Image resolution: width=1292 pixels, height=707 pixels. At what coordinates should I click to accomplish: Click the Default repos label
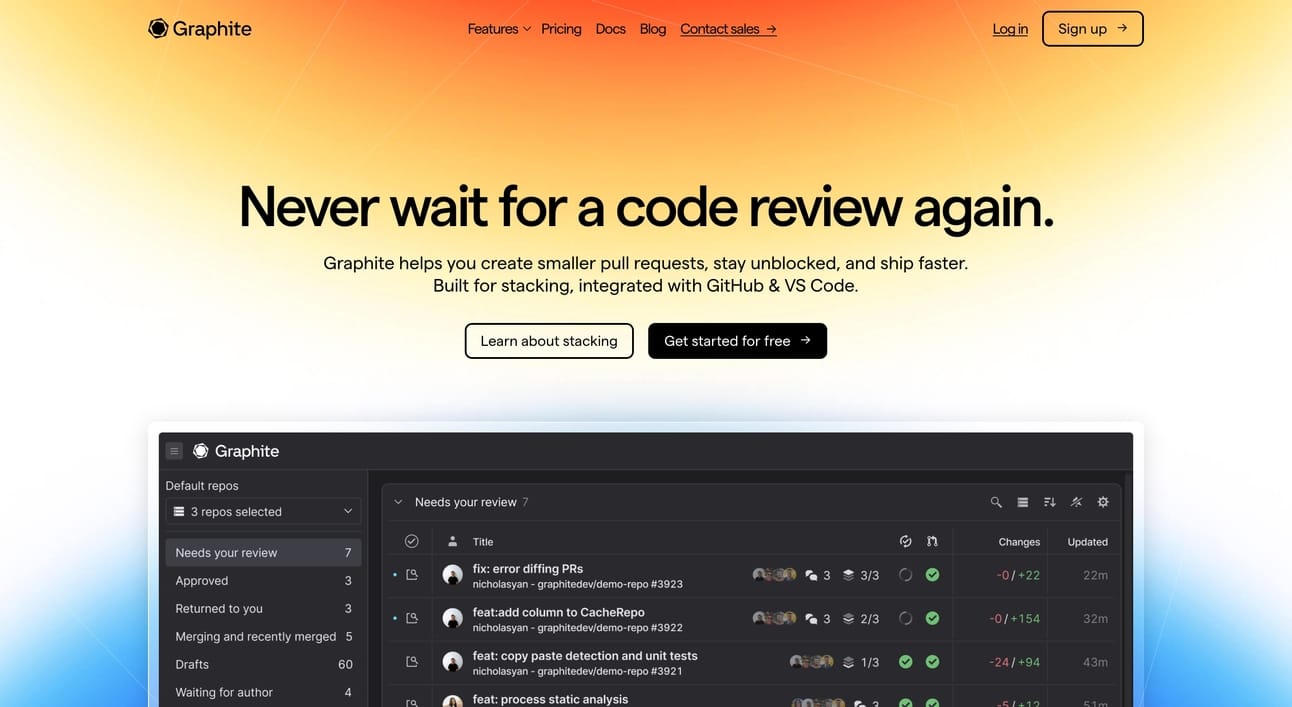[202, 486]
